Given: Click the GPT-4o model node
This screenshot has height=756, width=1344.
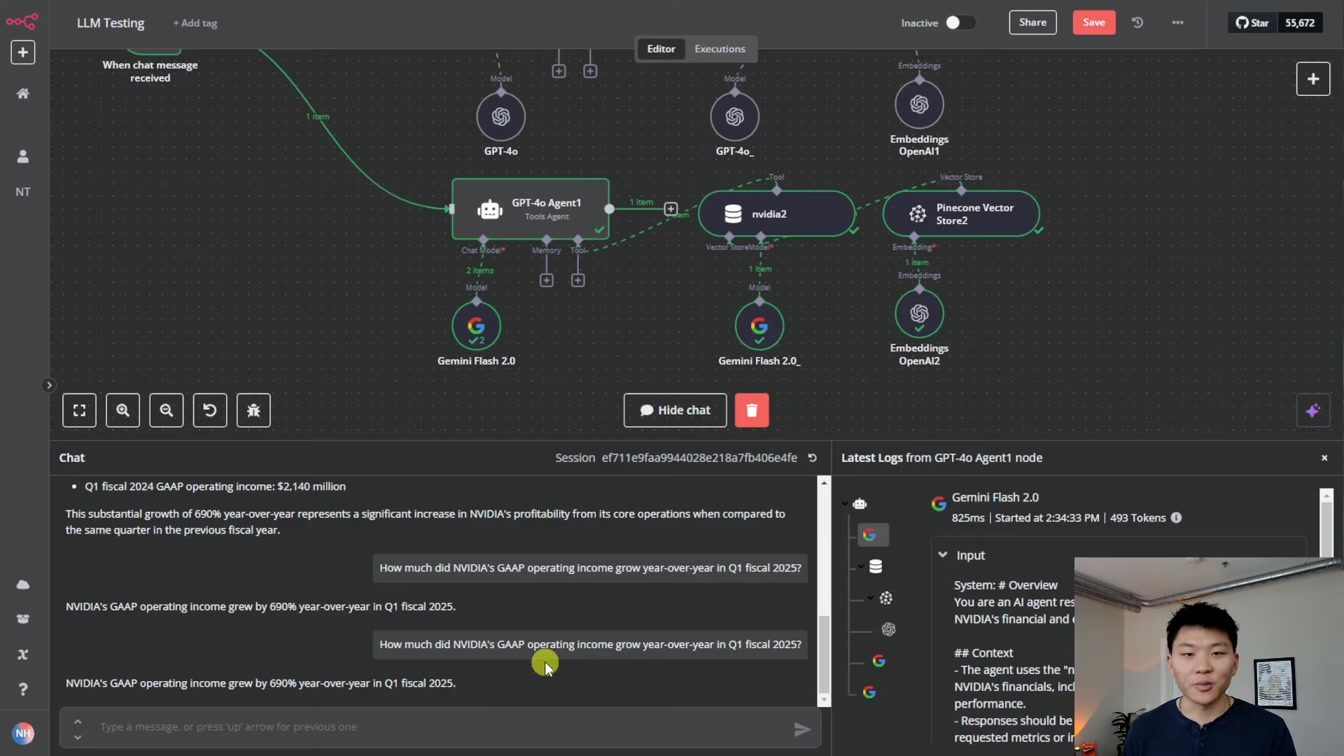Looking at the screenshot, I should (x=501, y=117).
